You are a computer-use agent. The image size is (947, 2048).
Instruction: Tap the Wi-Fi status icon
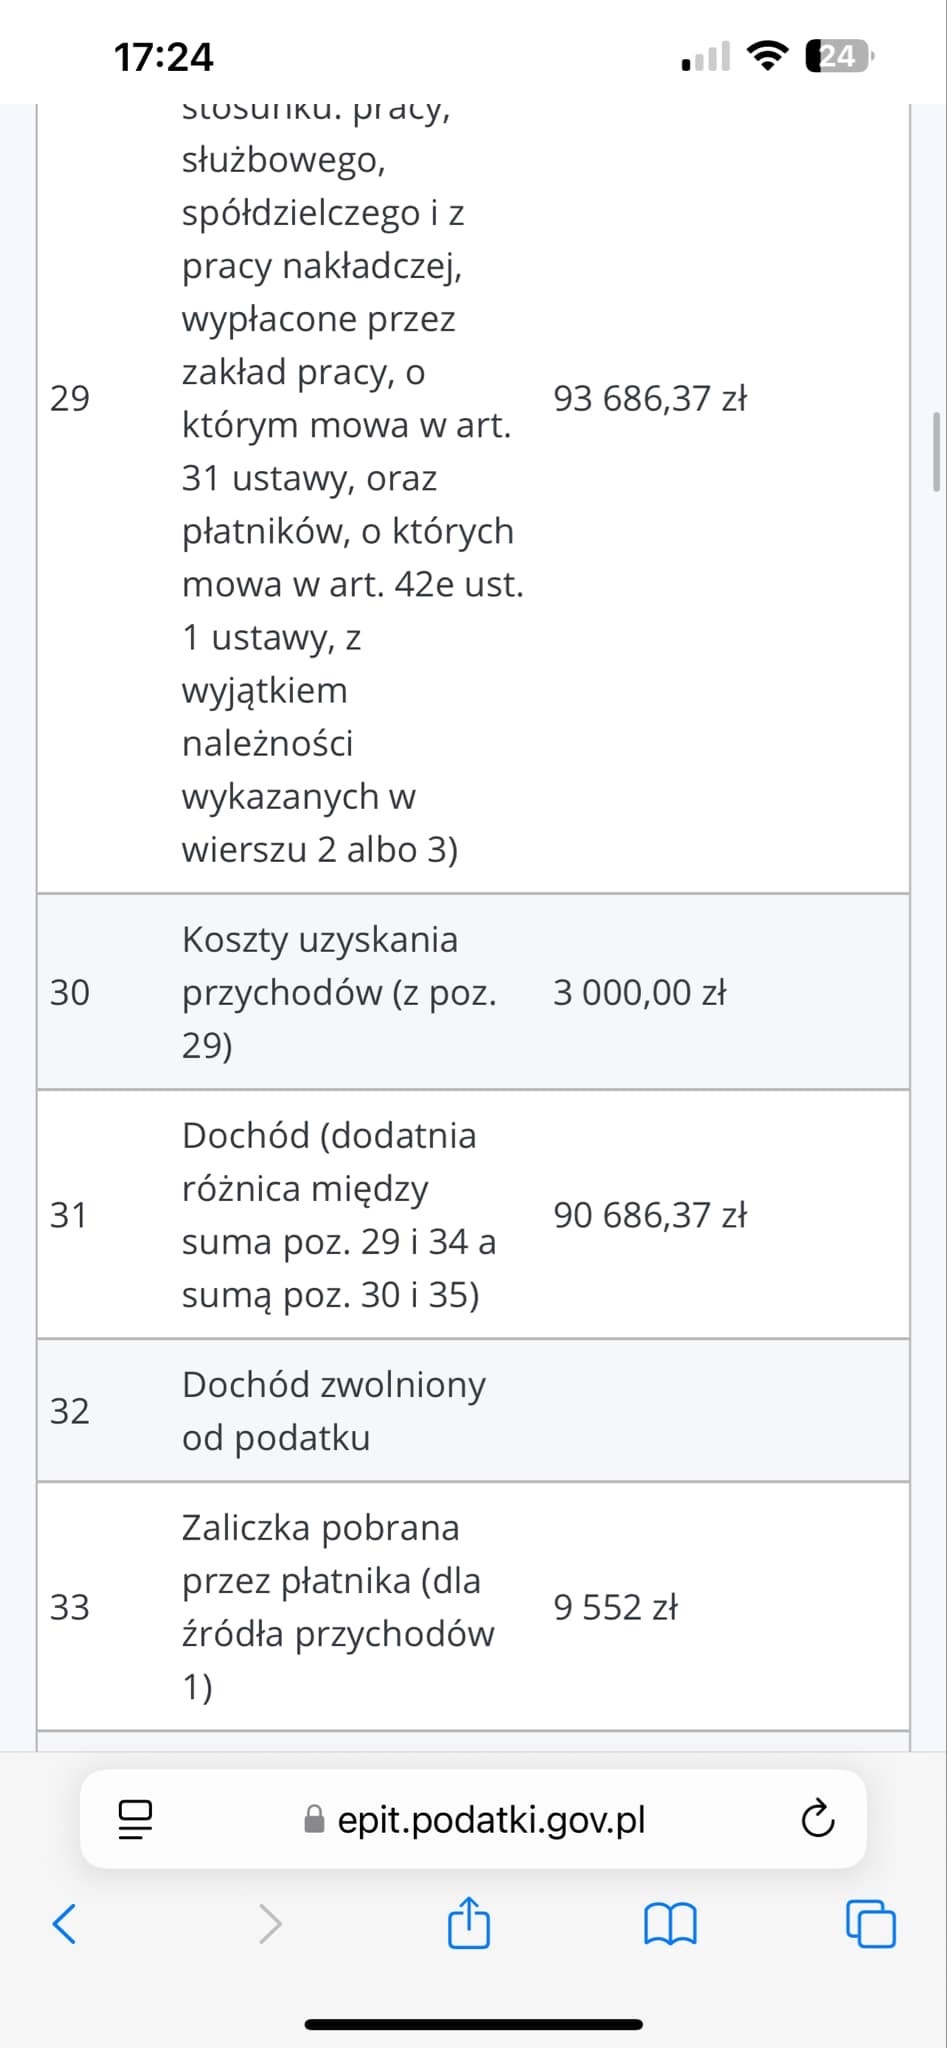pyautogui.click(x=768, y=56)
